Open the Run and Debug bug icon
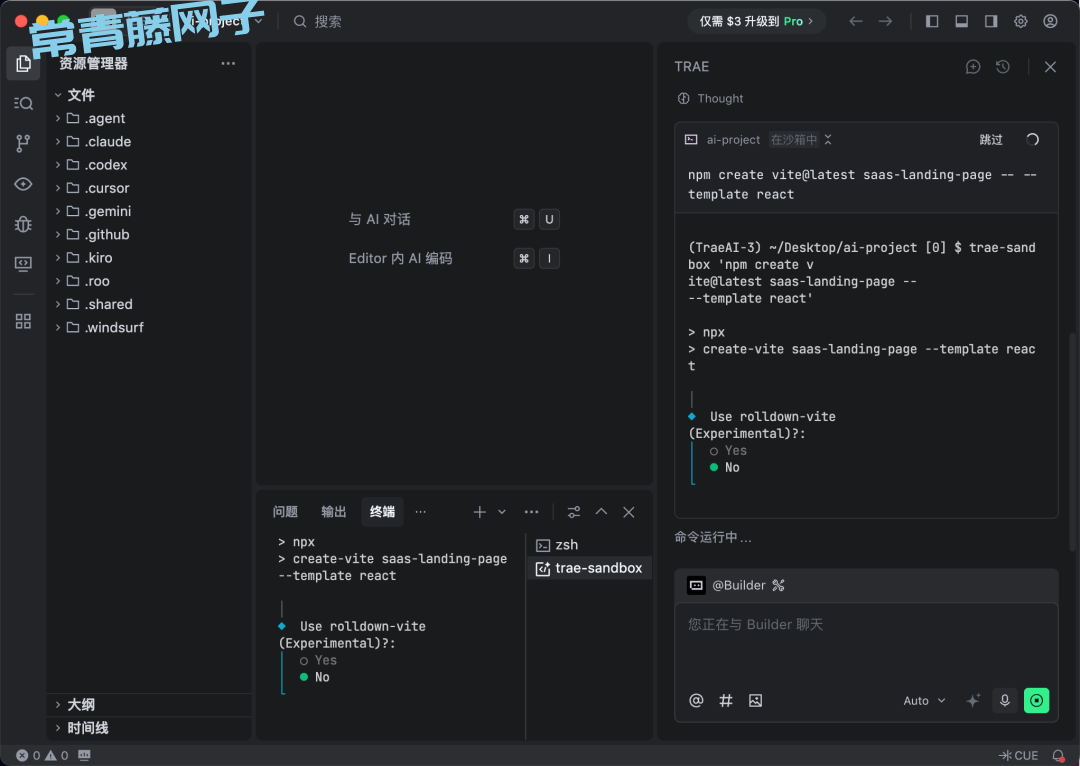1080x766 pixels. [23, 224]
